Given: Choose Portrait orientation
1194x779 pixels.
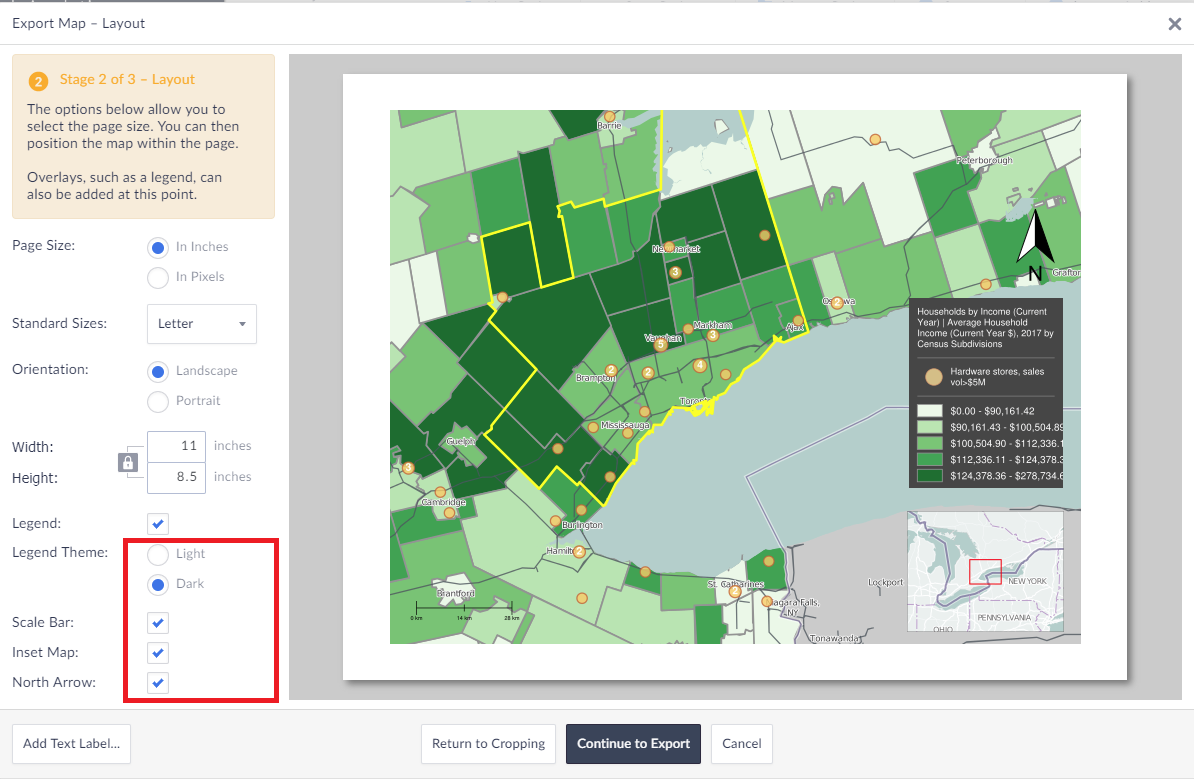Looking at the screenshot, I should pyautogui.click(x=158, y=401).
